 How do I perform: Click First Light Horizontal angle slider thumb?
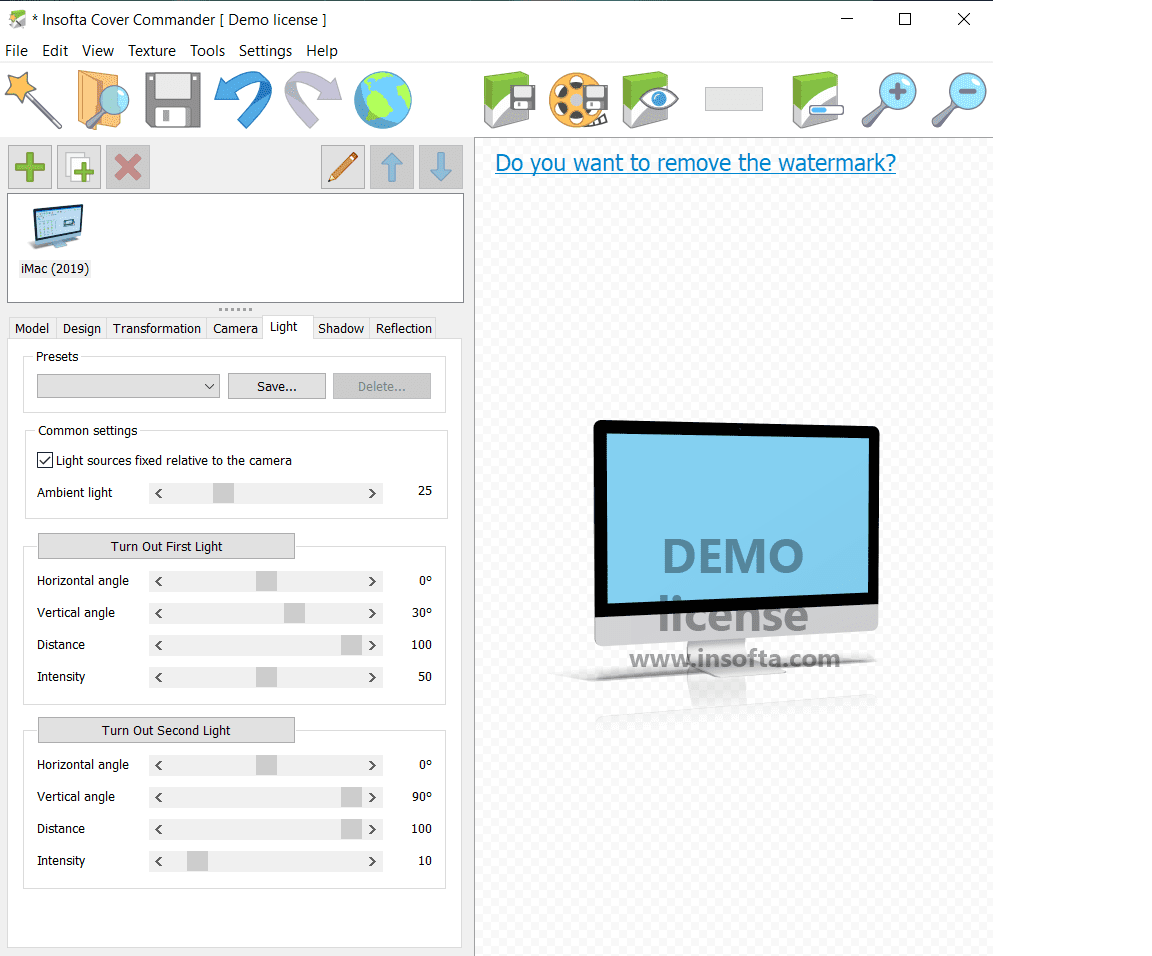point(267,581)
